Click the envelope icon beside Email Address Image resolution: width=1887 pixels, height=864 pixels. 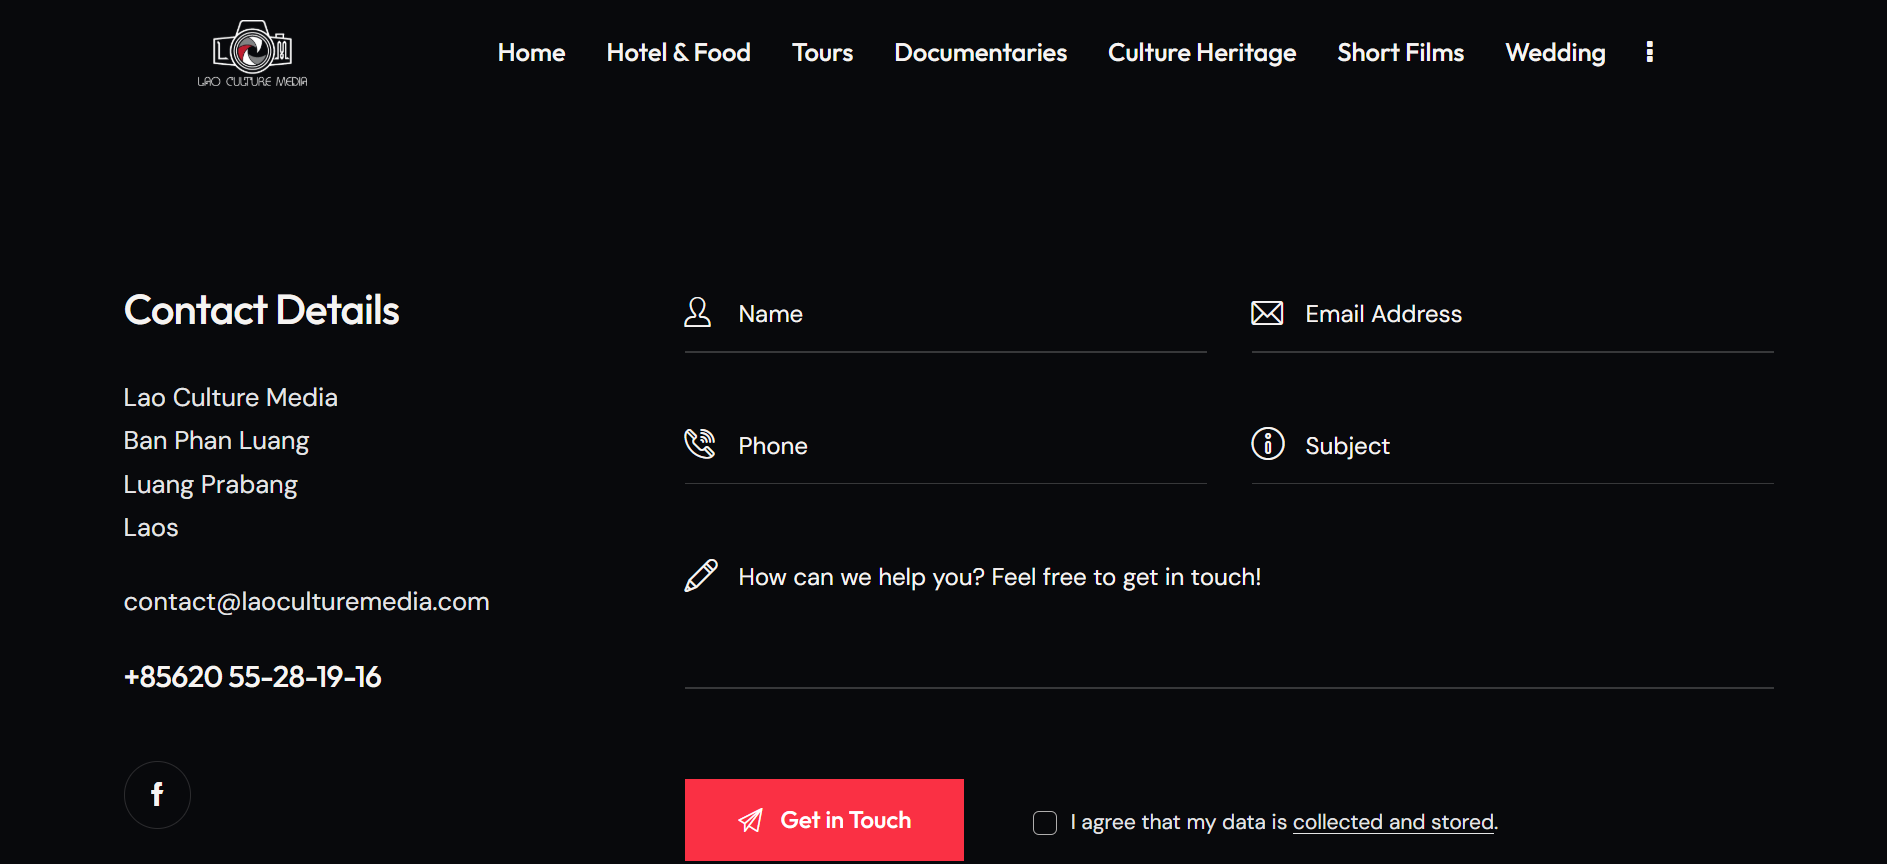point(1266,313)
